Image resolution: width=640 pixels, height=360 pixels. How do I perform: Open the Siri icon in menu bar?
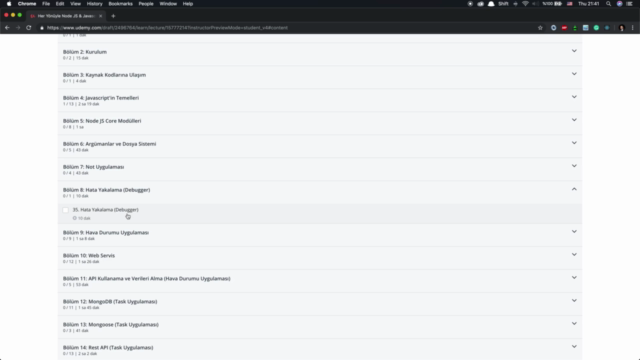click(619, 4)
